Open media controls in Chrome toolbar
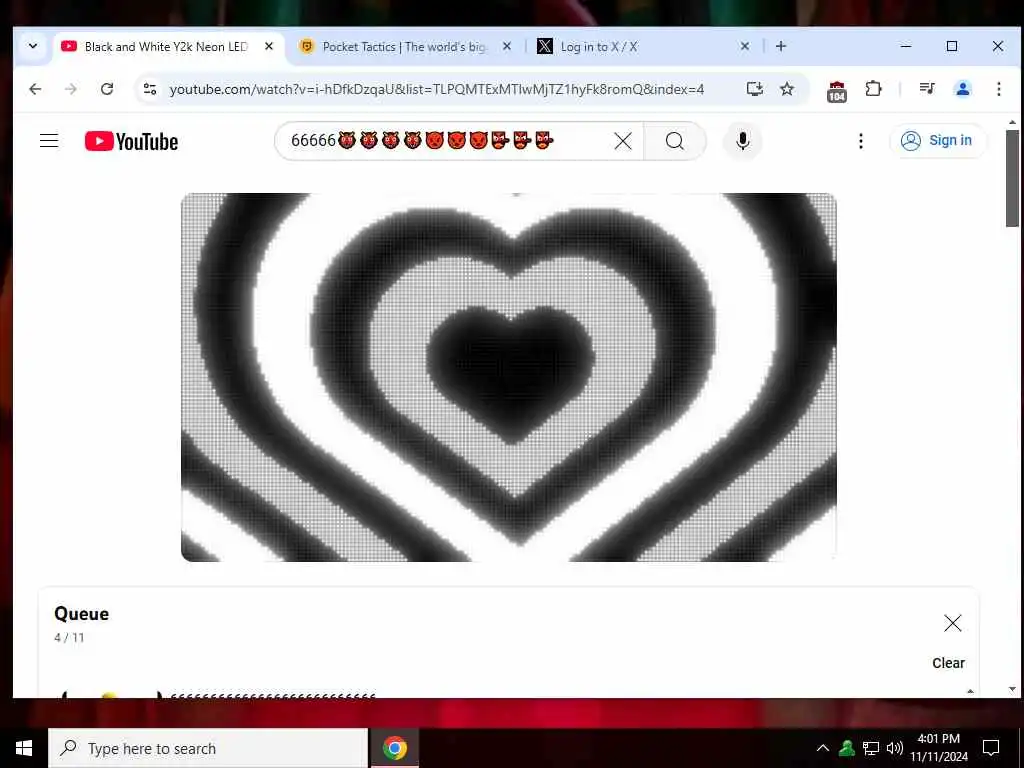1024x768 pixels. [927, 89]
